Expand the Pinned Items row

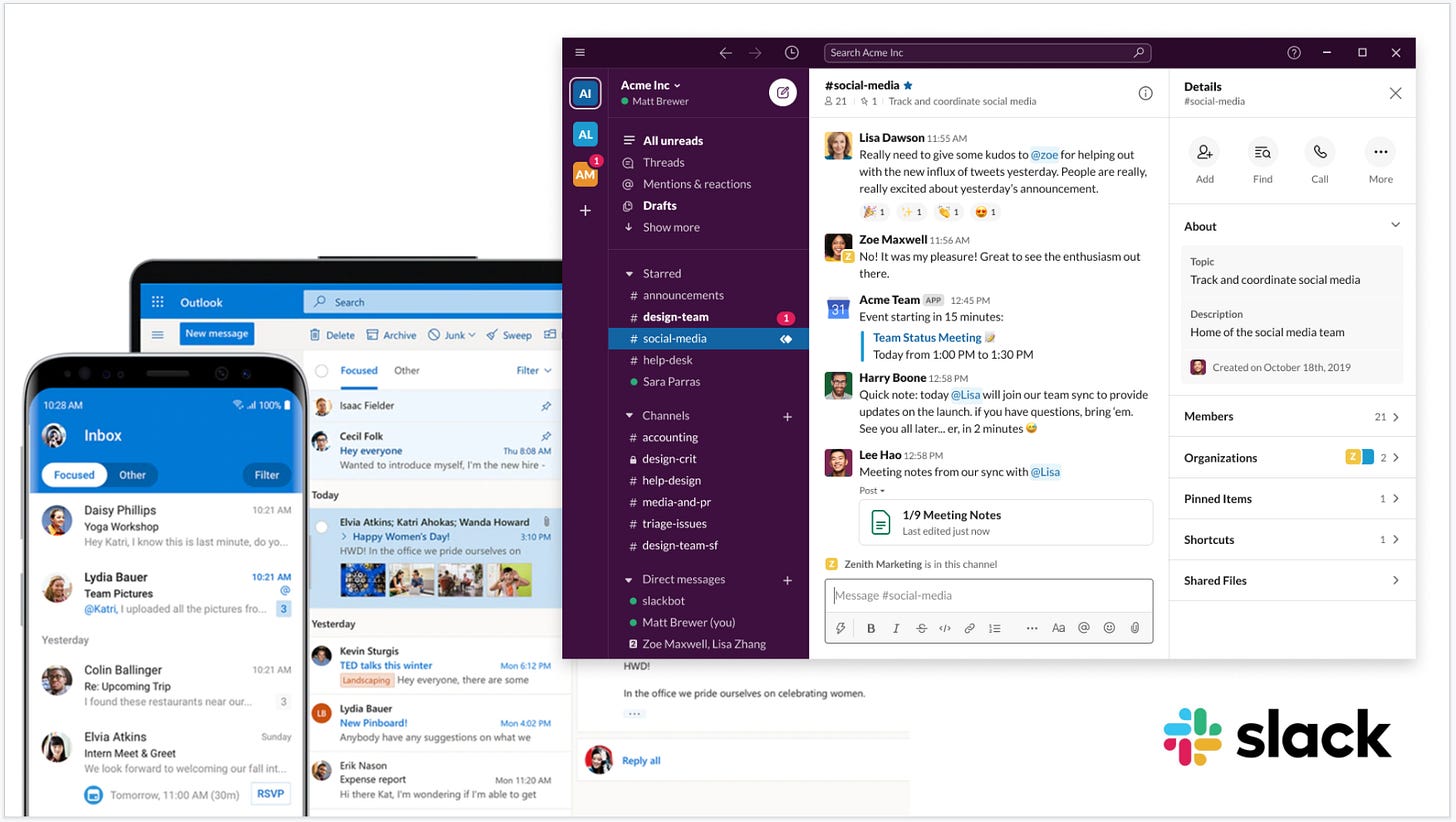tap(1292, 498)
